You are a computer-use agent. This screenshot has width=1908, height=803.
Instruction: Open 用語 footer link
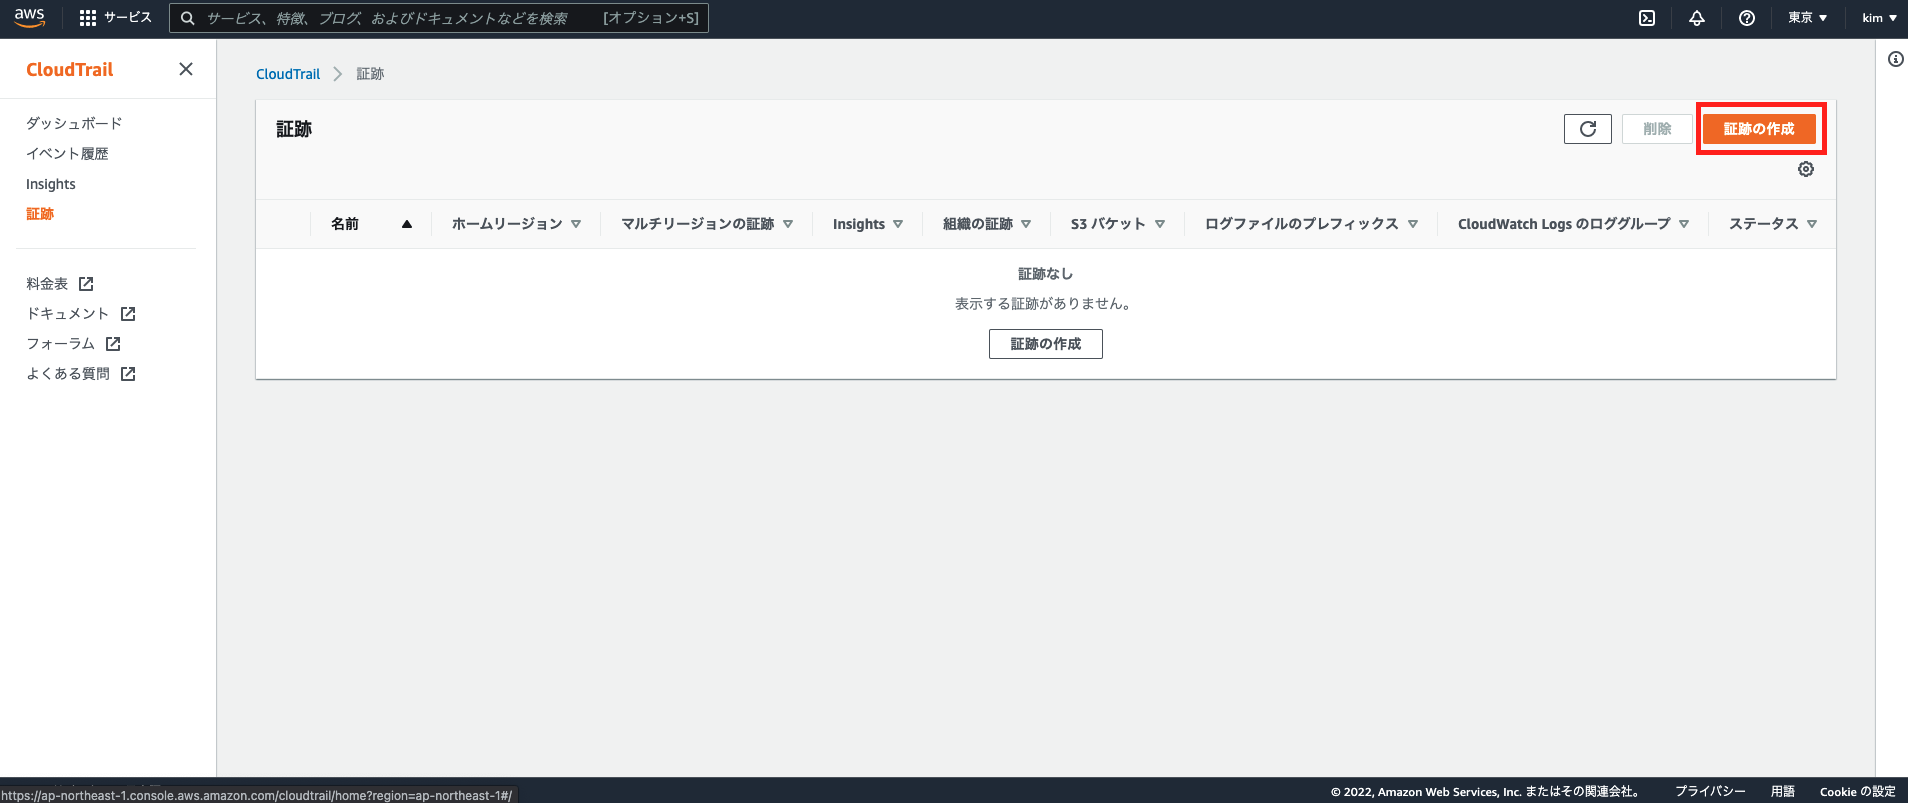tap(1783, 791)
